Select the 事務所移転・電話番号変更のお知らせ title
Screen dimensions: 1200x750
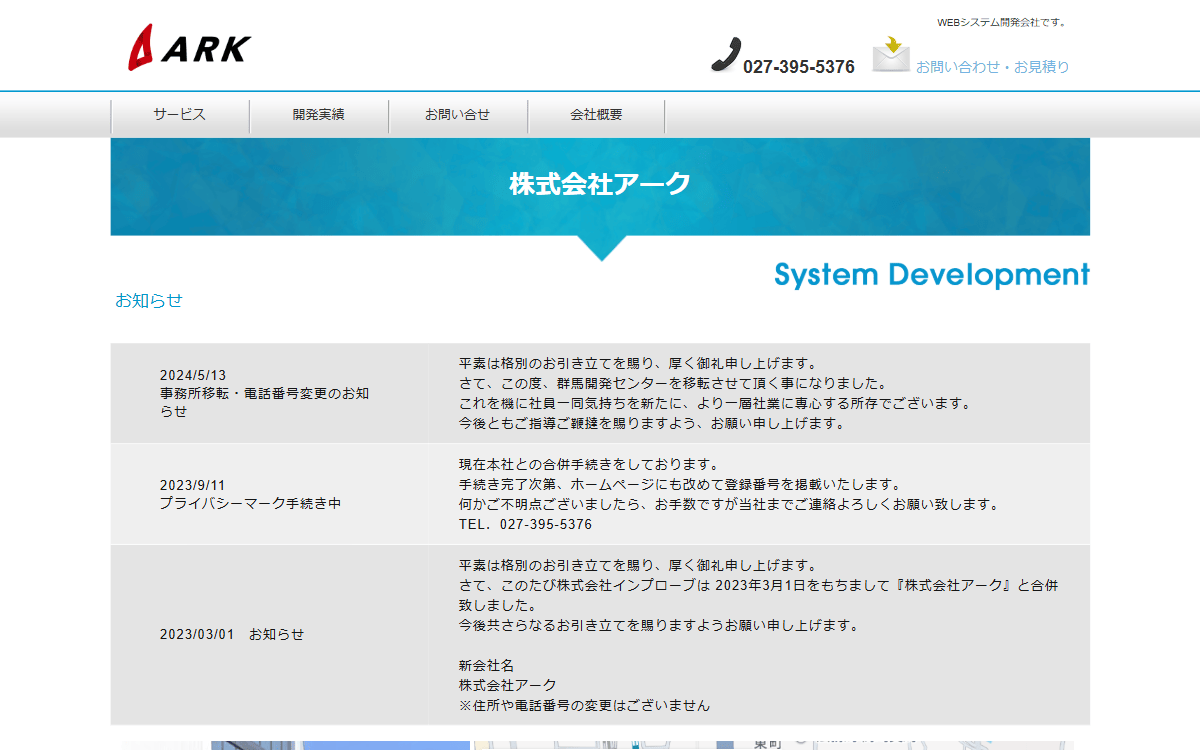(x=265, y=402)
